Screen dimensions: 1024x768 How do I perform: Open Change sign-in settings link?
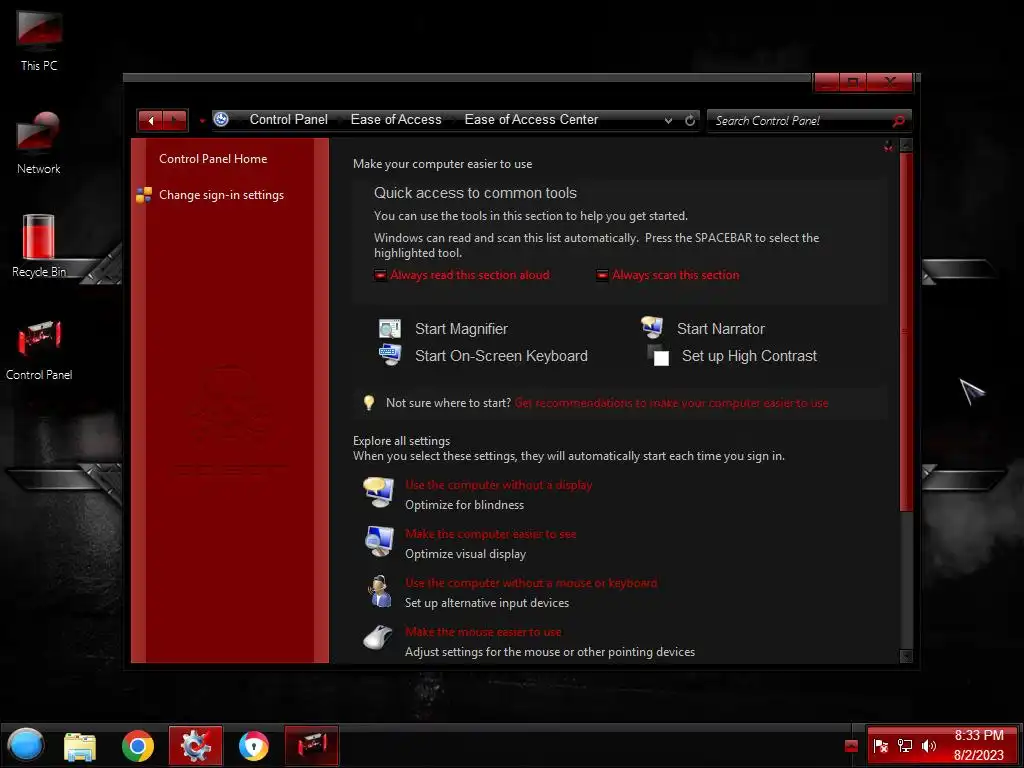tap(221, 195)
